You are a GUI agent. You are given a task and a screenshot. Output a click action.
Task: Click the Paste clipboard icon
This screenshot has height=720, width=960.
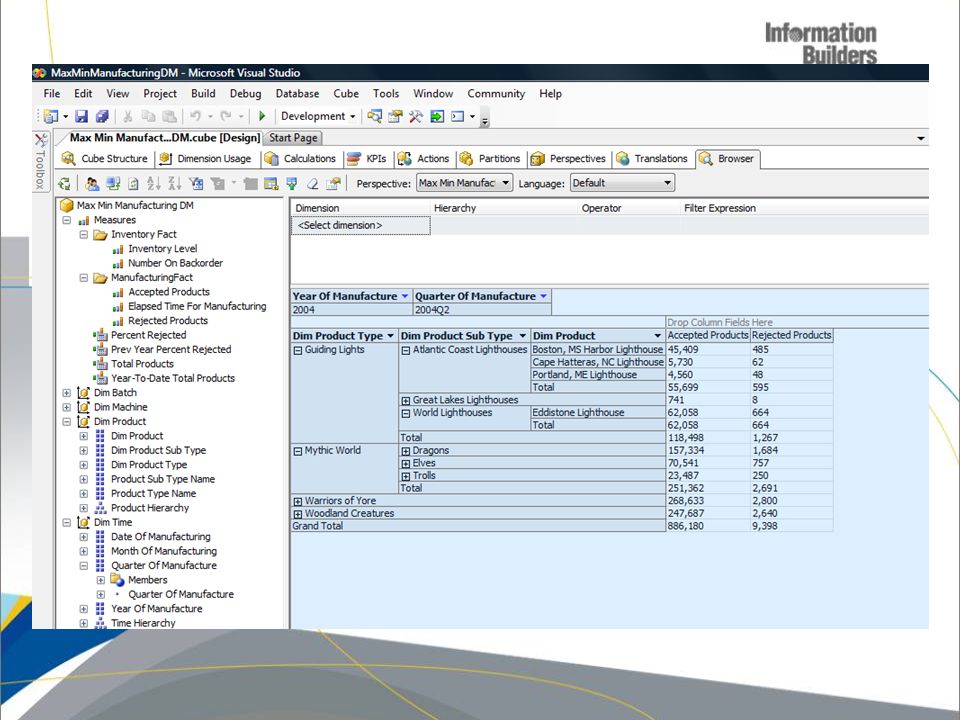[170, 116]
